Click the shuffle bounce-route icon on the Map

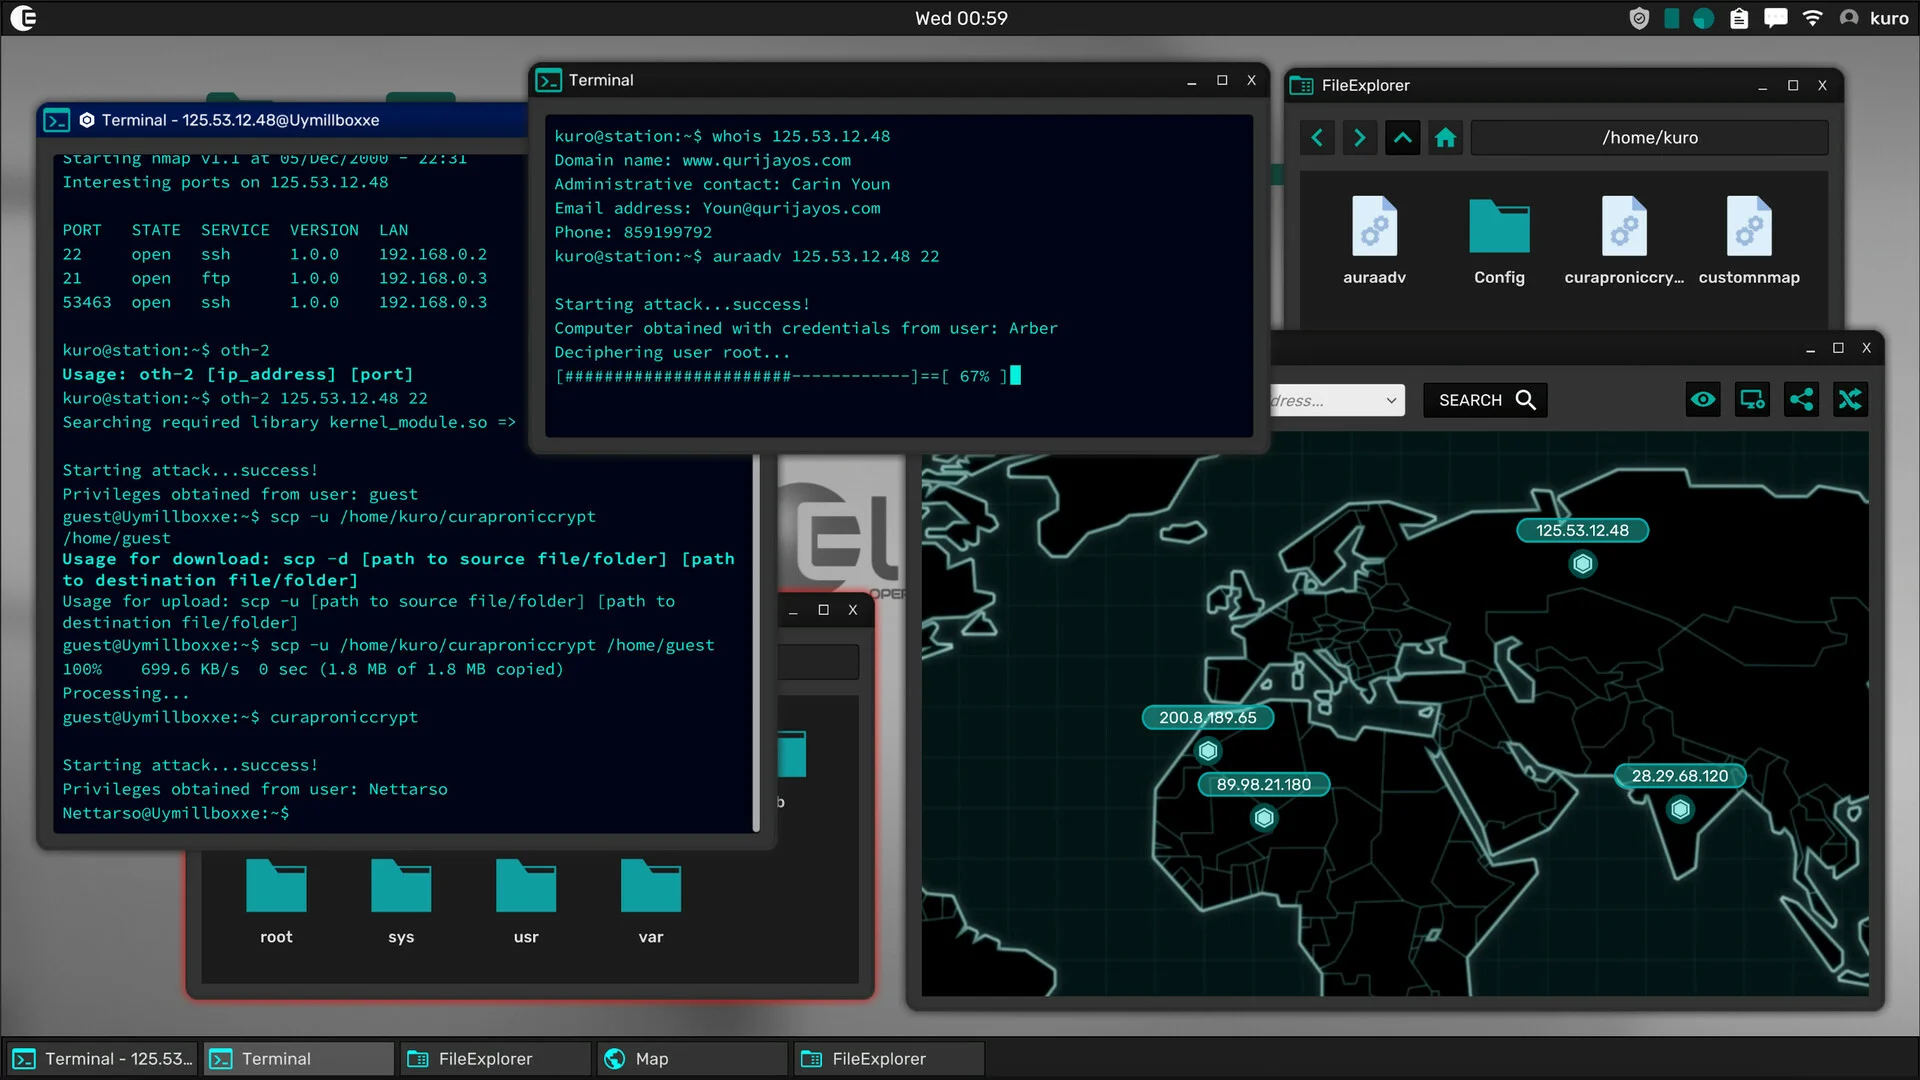[1851, 399]
